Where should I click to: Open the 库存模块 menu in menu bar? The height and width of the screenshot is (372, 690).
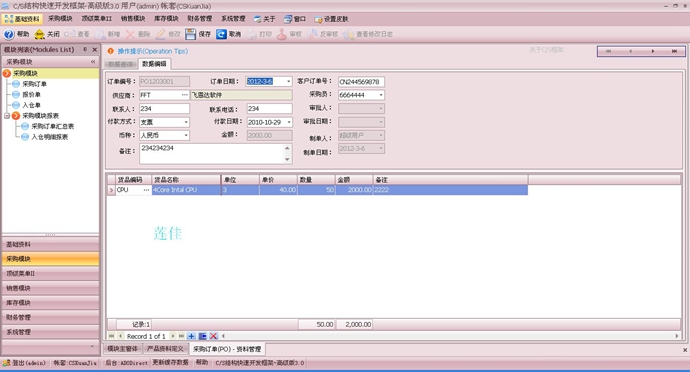[x=166, y=18]
